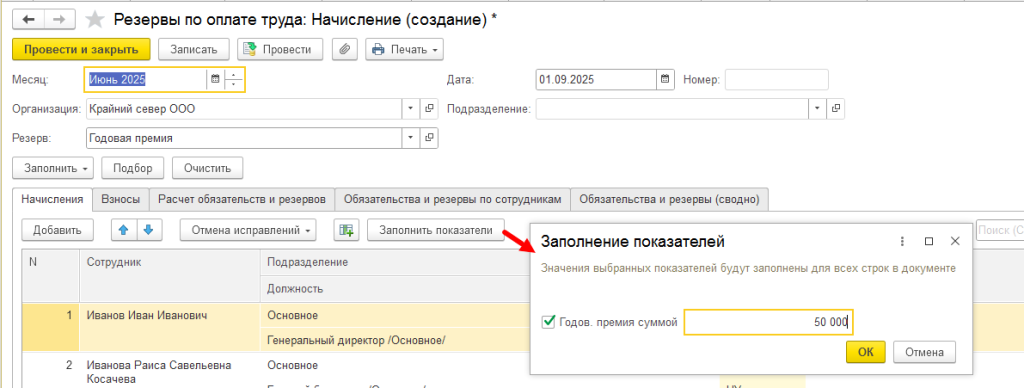Screen dimensions: 1024x388
Task: Change the month with the Месяц stepper
Action: [x=234, y=80]
